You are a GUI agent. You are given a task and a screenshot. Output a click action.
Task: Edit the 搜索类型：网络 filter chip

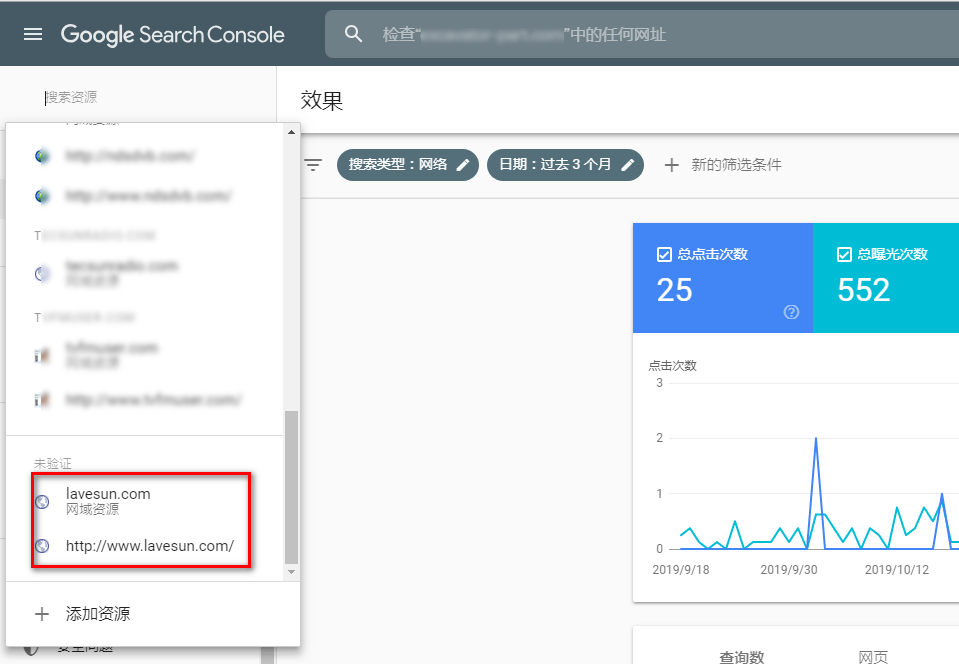(407, 164)
